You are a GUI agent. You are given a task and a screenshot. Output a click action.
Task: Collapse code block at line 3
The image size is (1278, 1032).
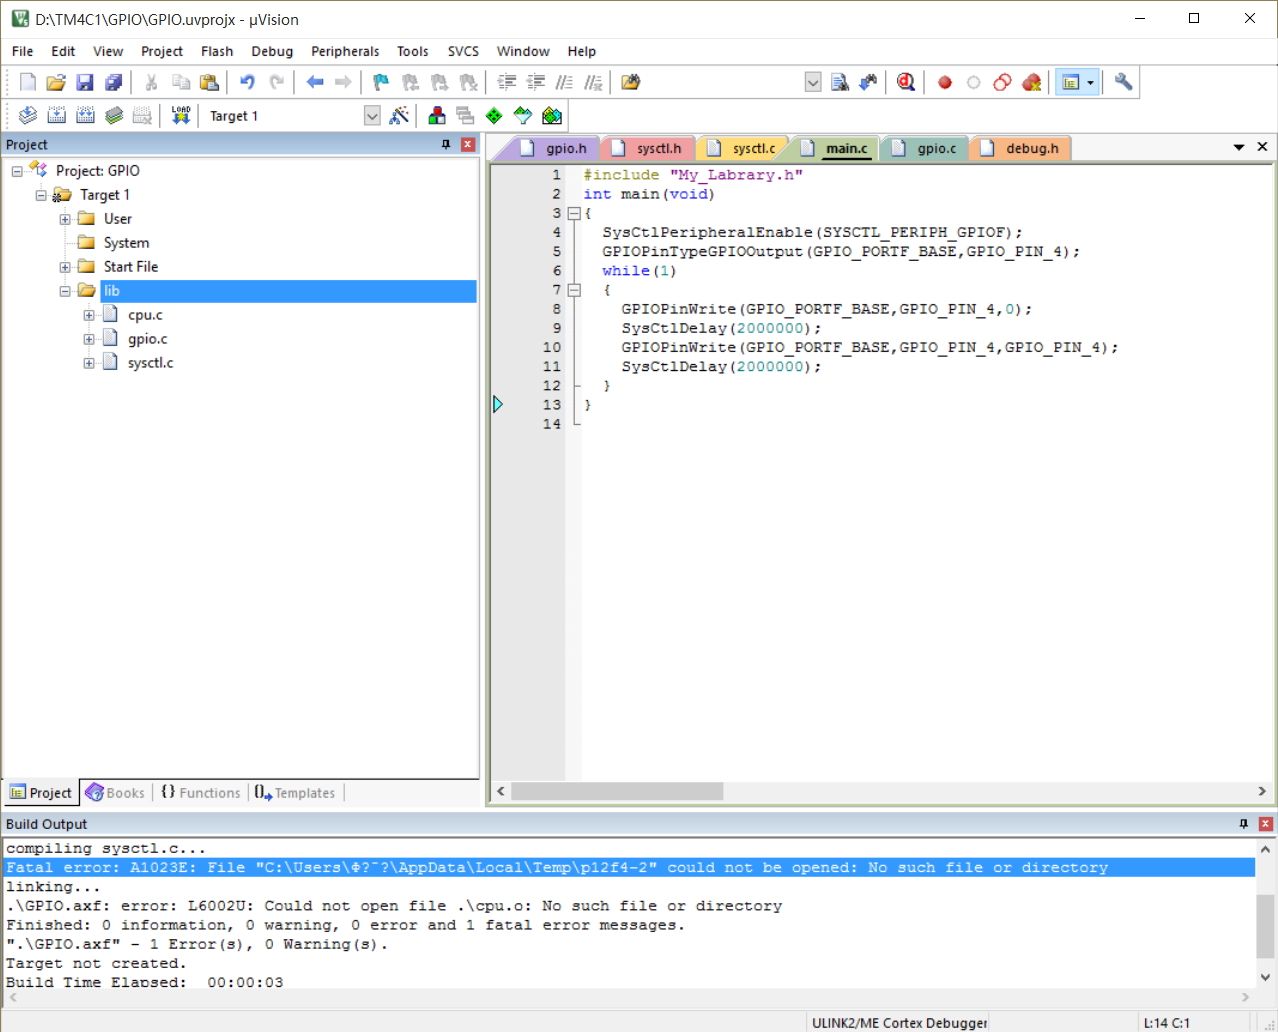click(574, 213)
